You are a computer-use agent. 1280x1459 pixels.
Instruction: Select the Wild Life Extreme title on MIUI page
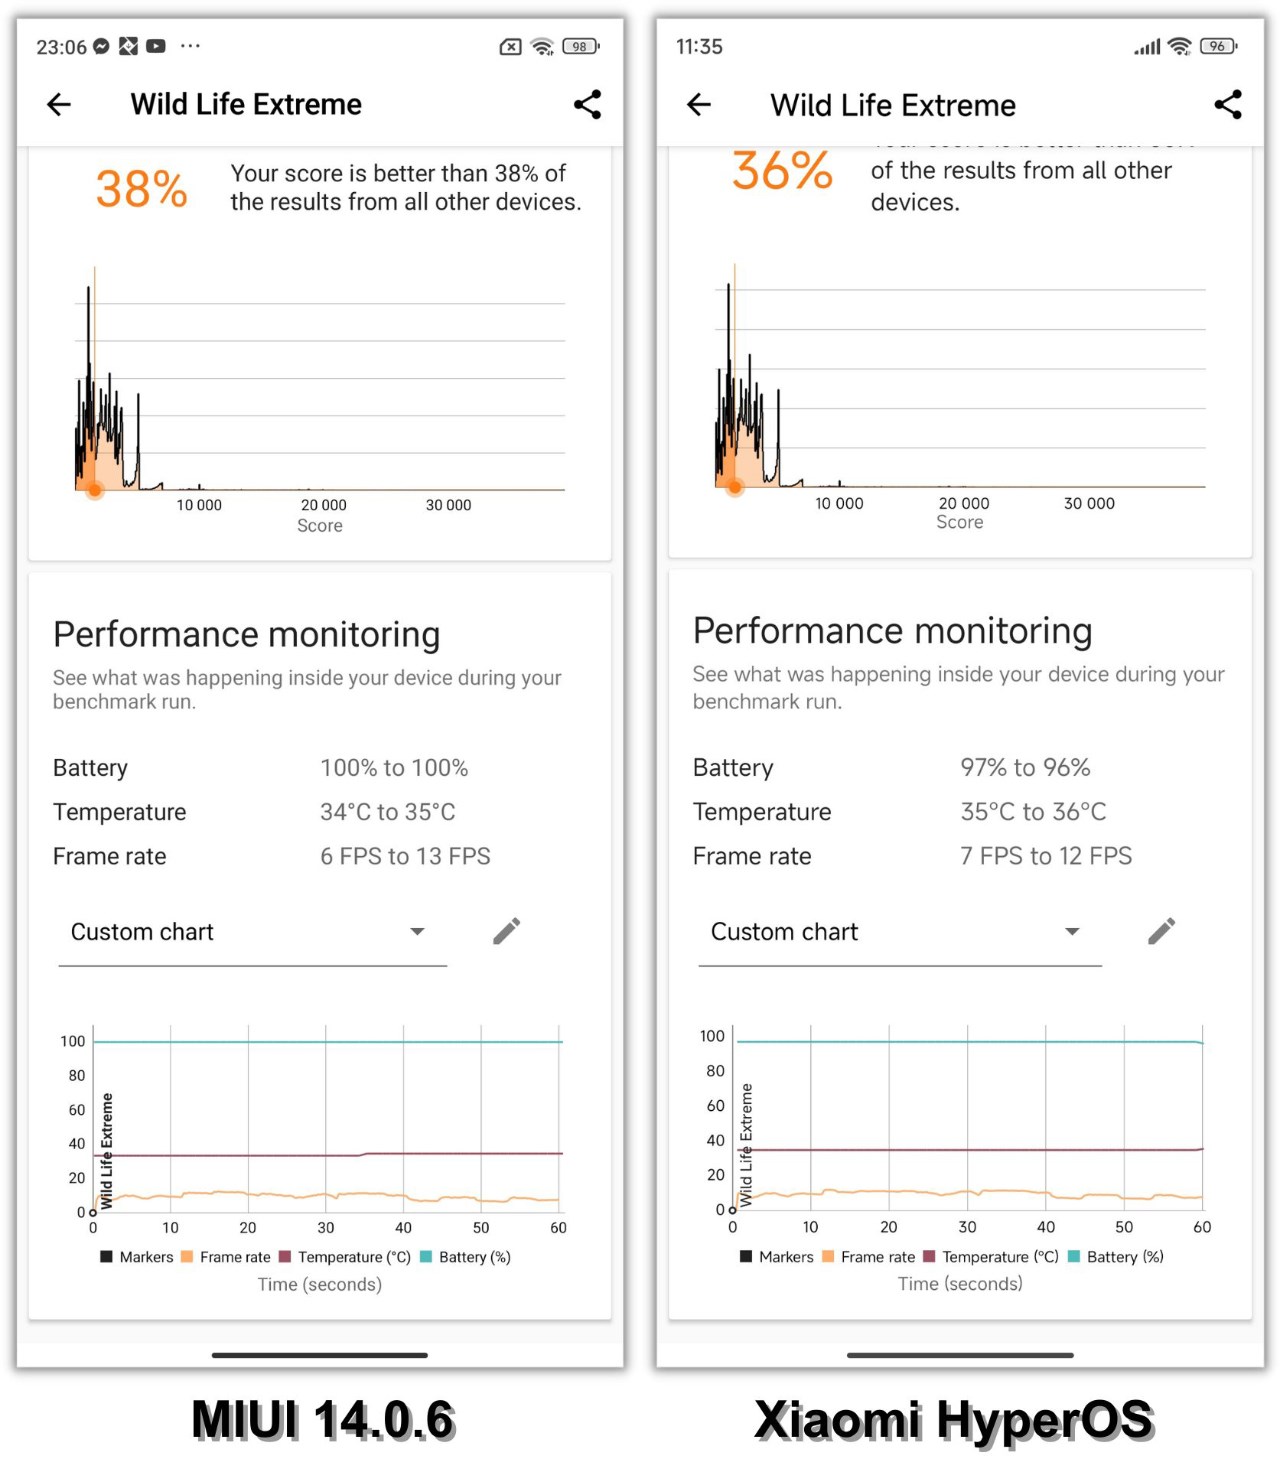click(245, 104)
